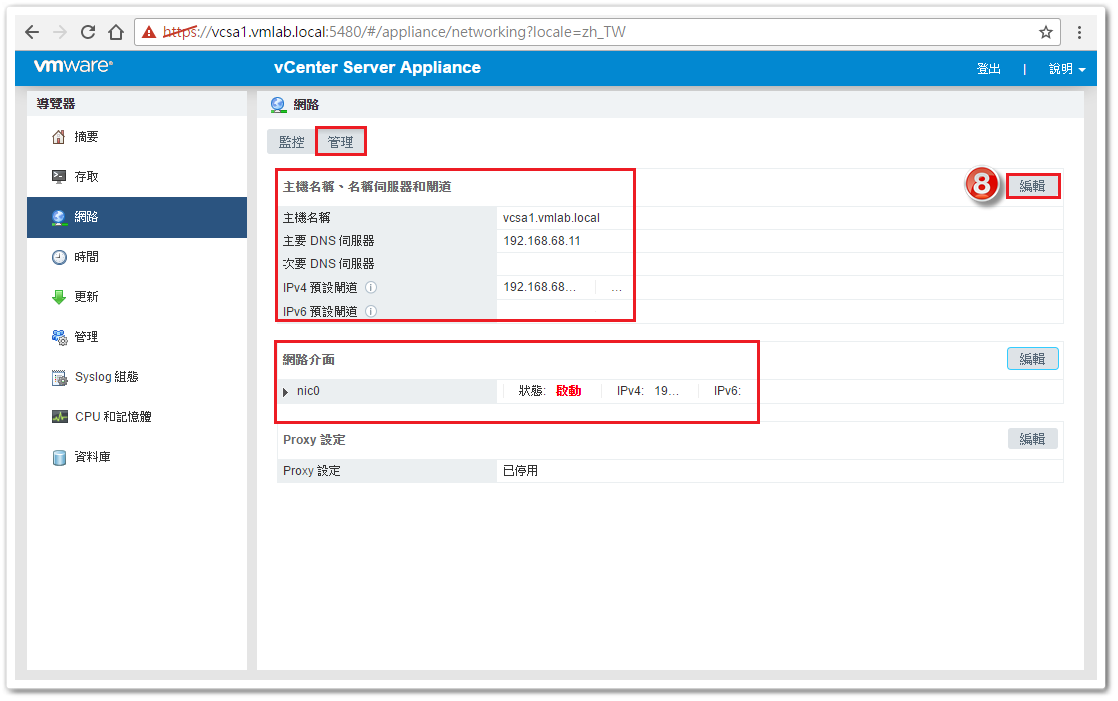Viewport: 1118px width, 701px height.
Task: Click the 時間 clock icon
Action: click(59, 257)
